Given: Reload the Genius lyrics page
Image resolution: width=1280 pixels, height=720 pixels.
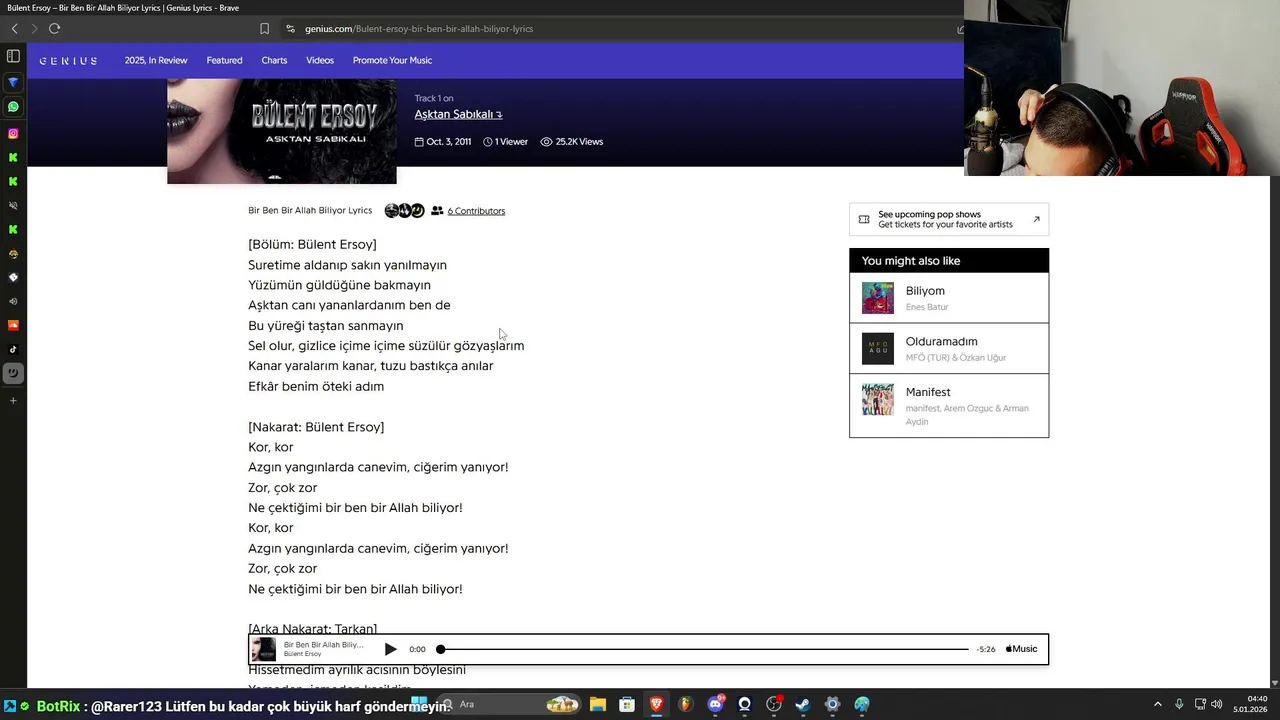Looking at the screenshot, I should pos(54,28).
